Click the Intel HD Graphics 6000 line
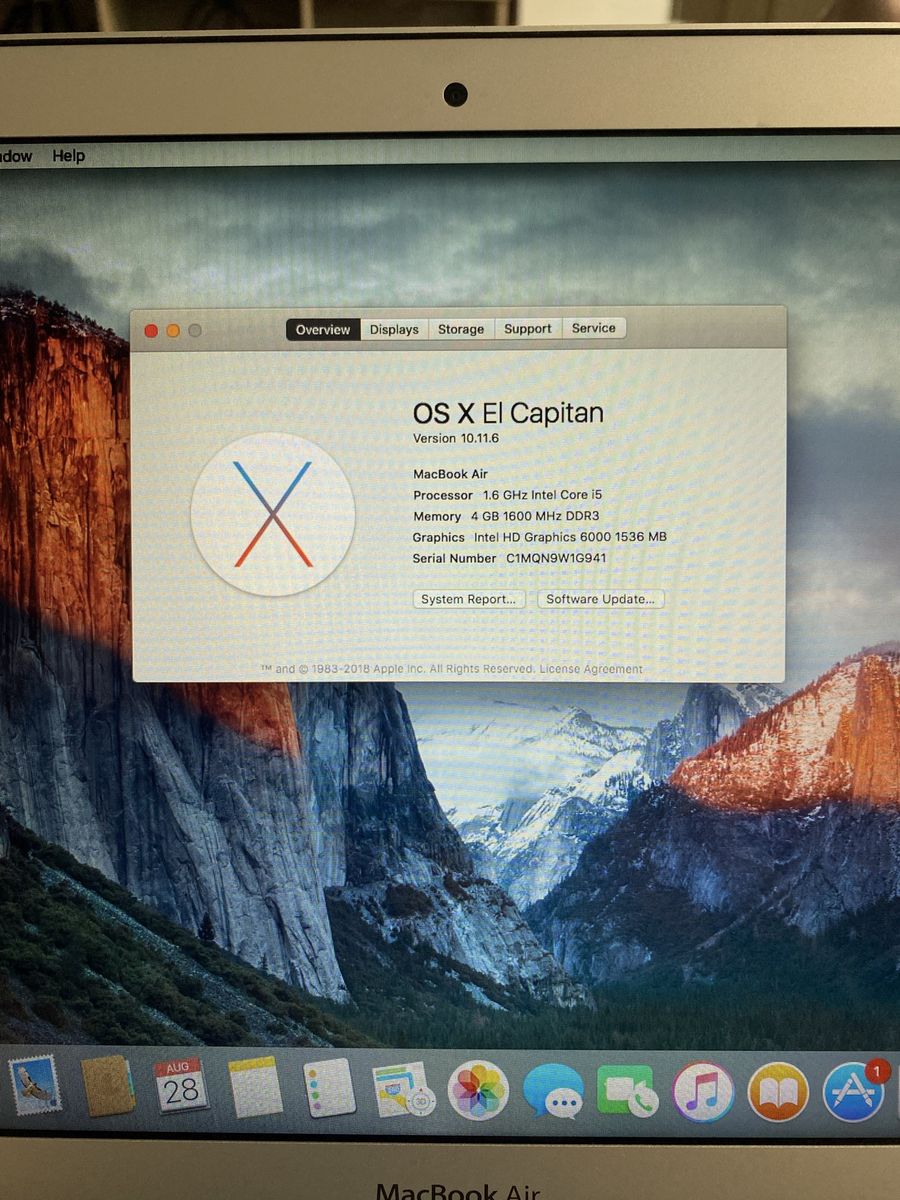The width and height of the screenshot is (900, 1200). pos(540,537)
